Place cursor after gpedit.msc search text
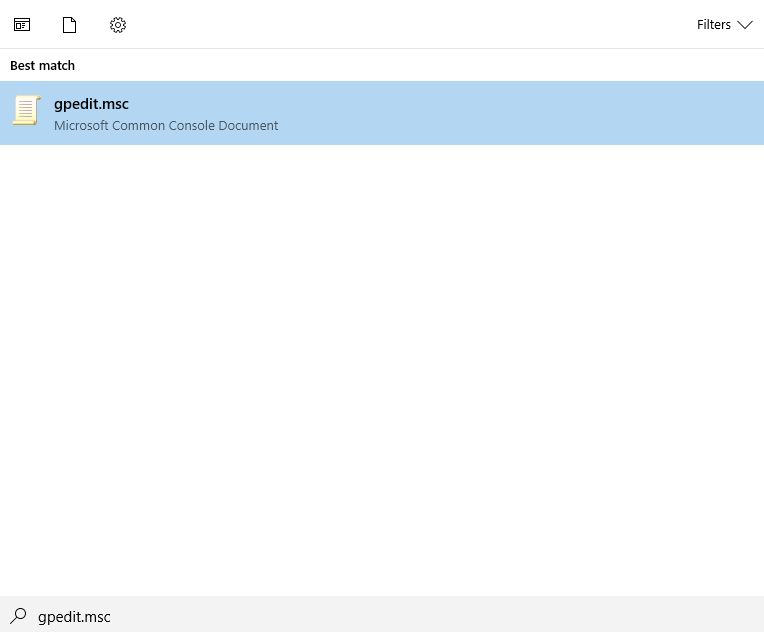Image resolution: width=764 pixels, height=632 pixels. point(111,617)
